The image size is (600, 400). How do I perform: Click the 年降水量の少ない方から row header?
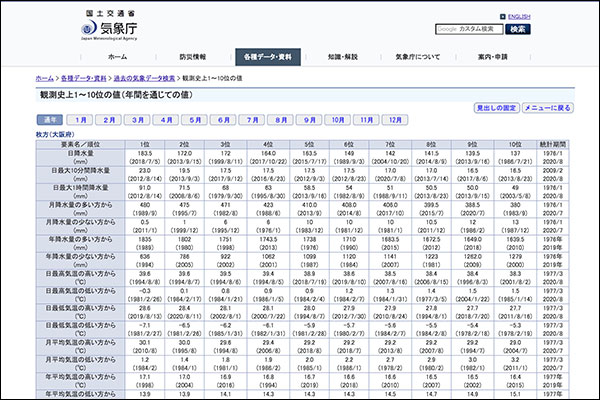tap(80, 261)
